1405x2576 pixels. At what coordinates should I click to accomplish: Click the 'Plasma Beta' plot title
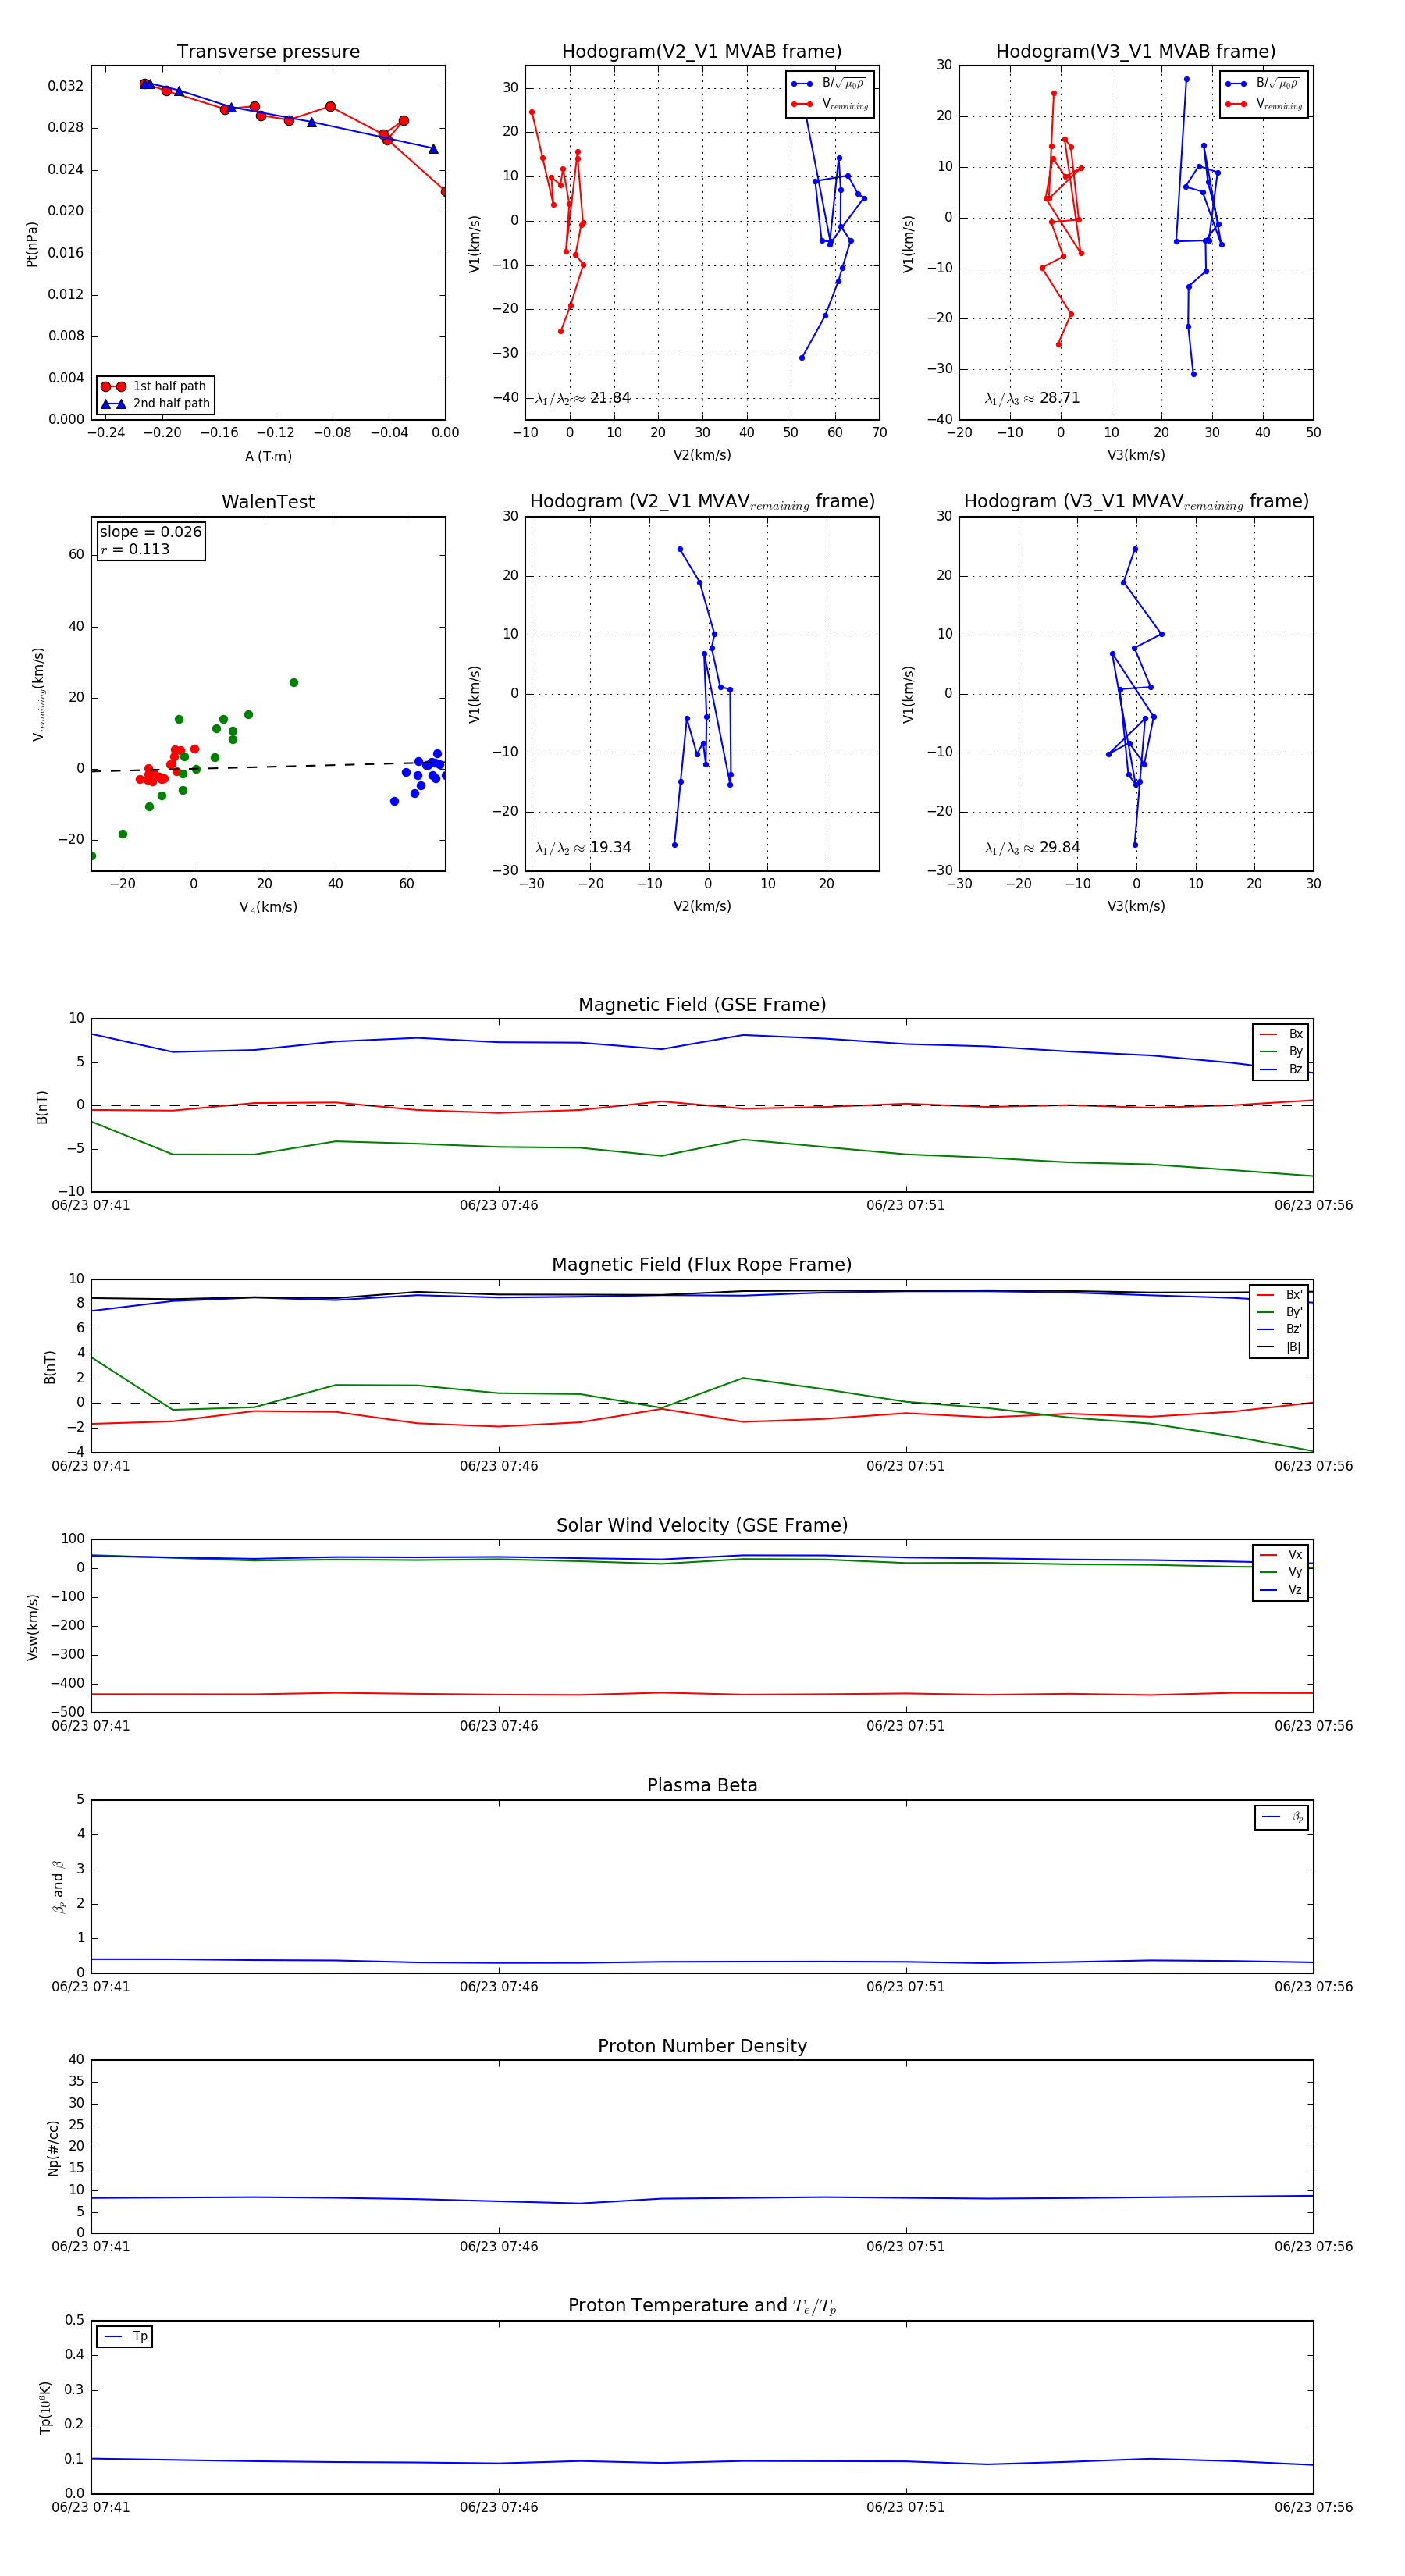point(702,1786)
